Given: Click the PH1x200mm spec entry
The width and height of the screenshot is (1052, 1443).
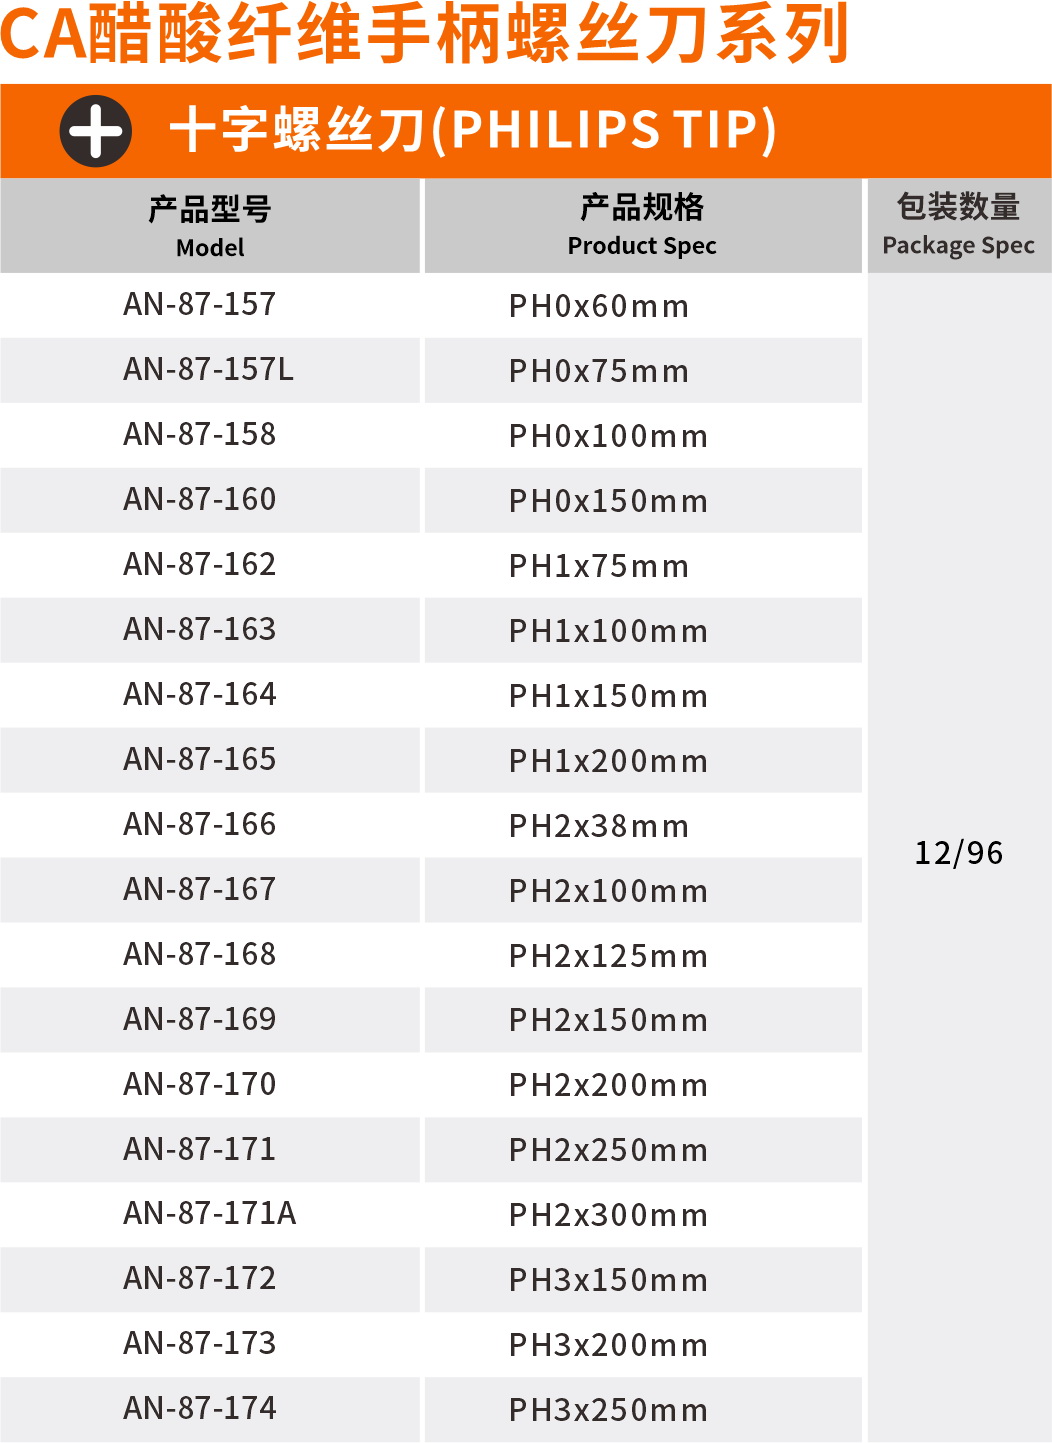Looking at the screenshot, I should click(x=608, y=761).
